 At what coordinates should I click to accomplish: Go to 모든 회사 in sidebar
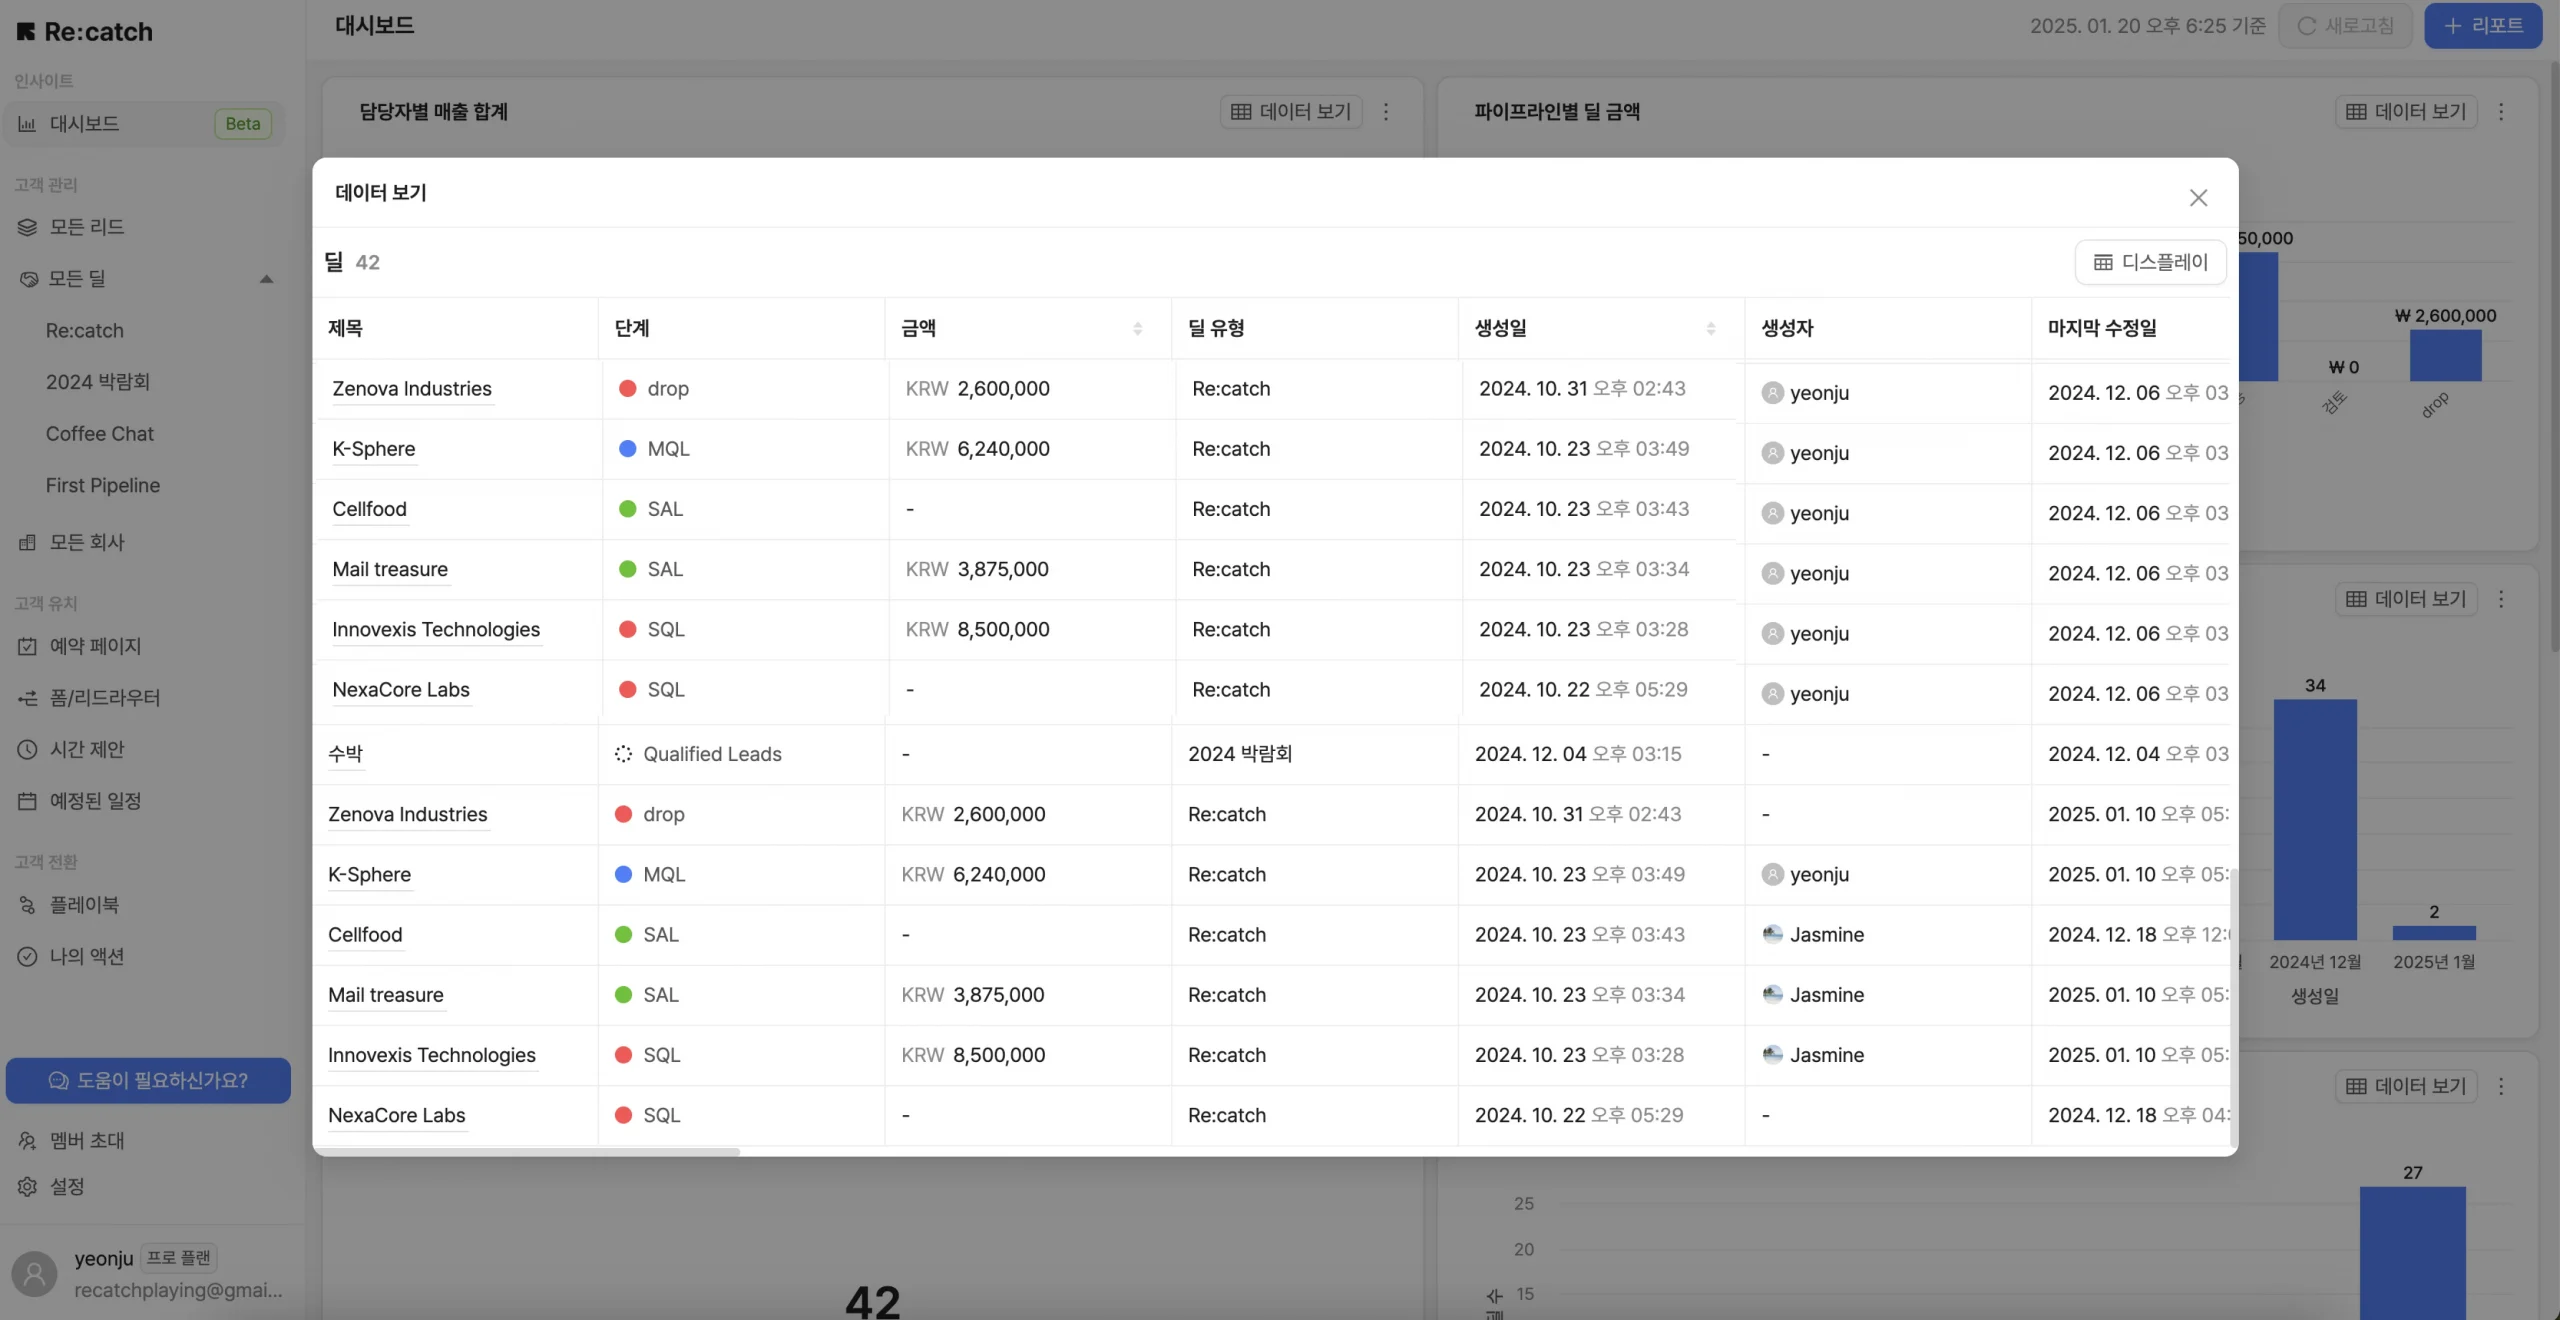(86, 542)
